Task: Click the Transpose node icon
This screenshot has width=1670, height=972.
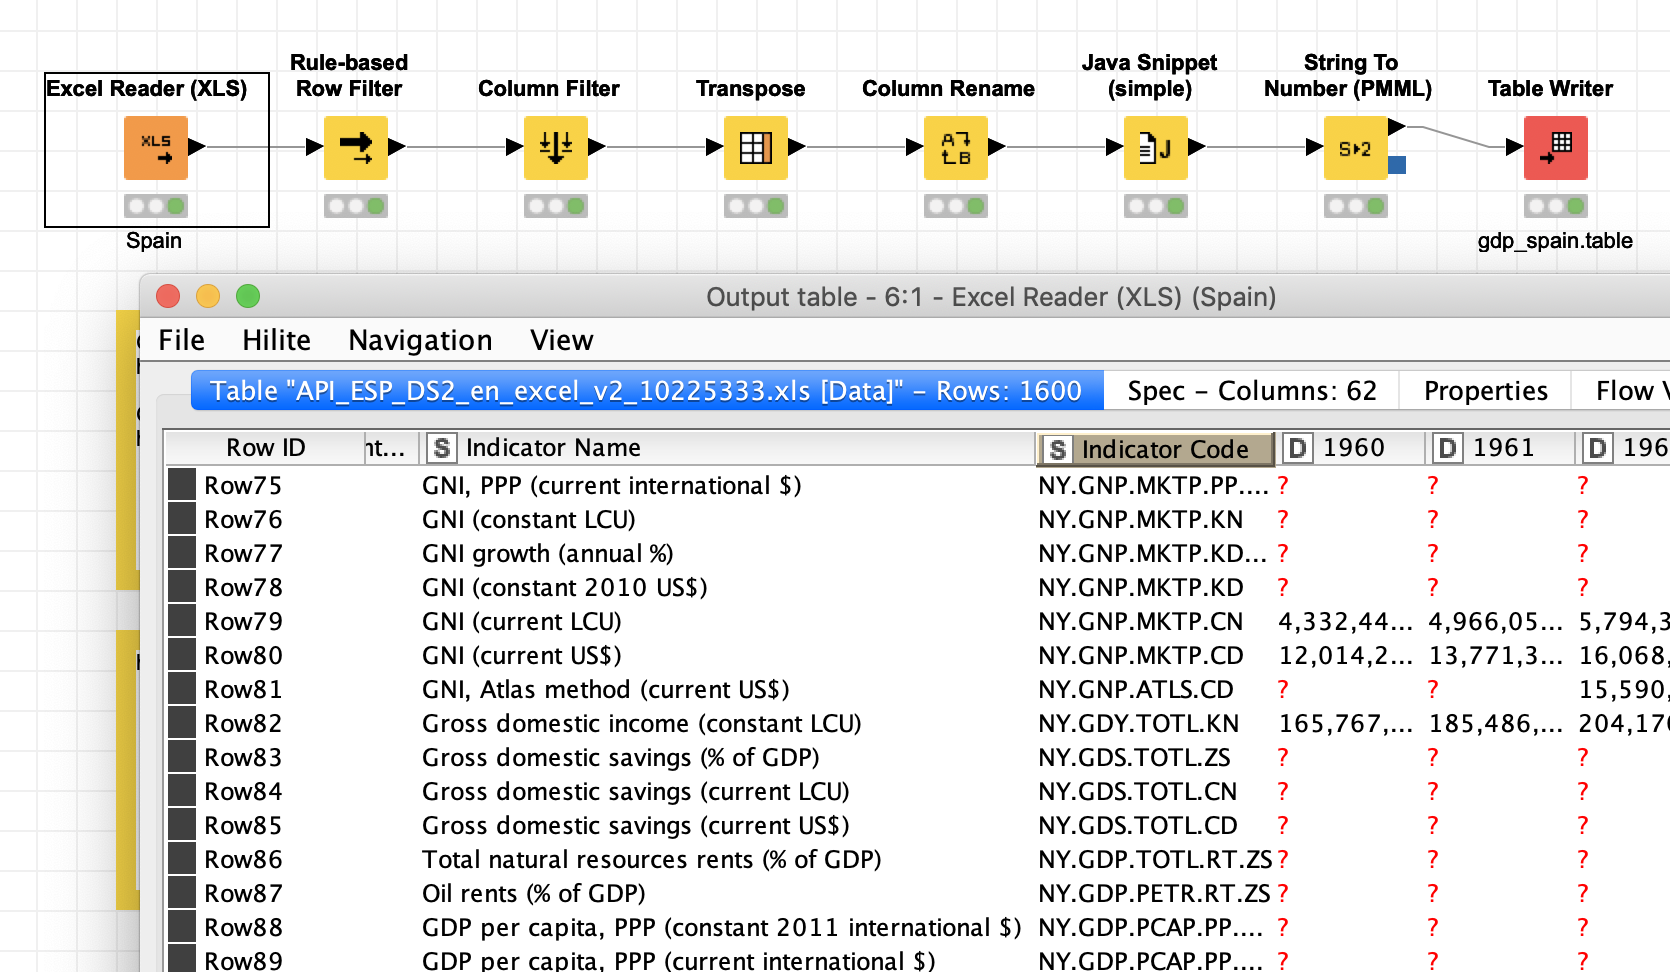Action: [755, 148]
